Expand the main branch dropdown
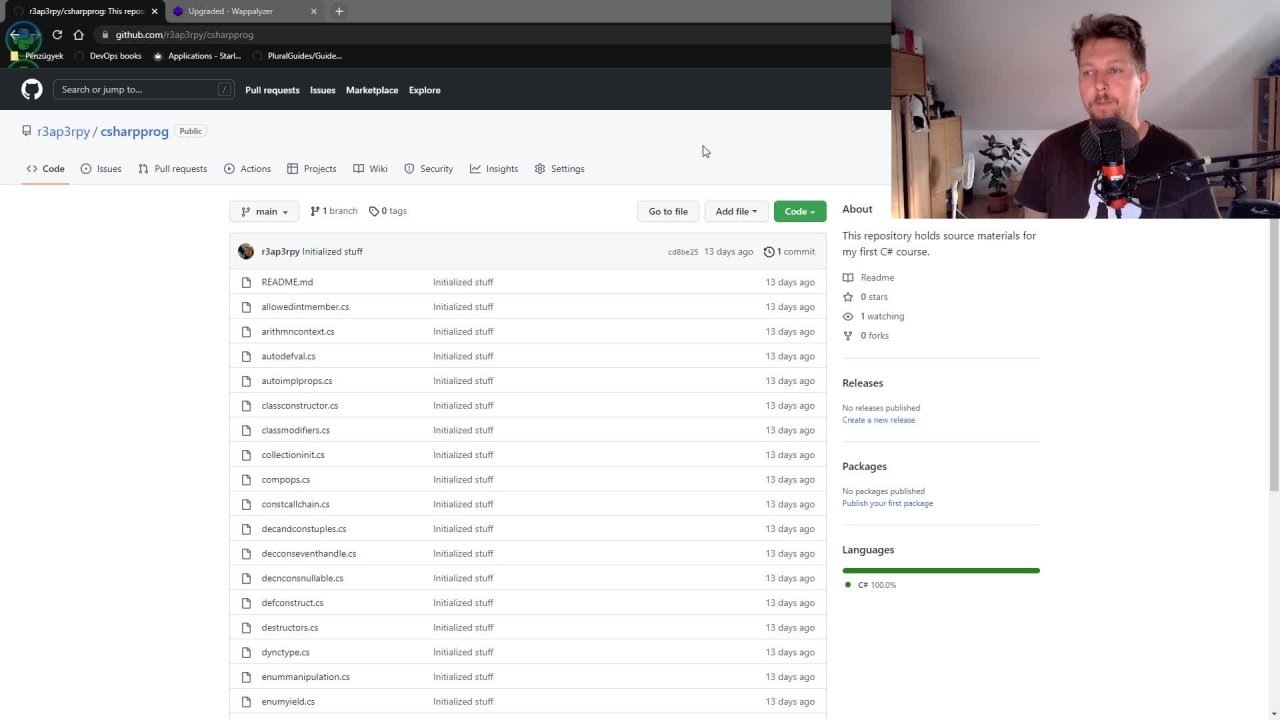1280x720 pixels. coord(265,211)
